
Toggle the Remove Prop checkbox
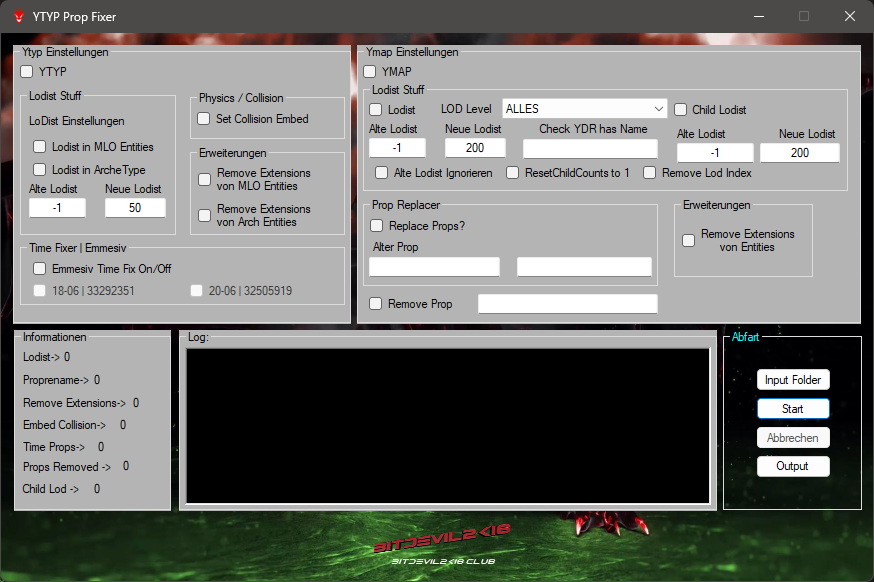tap(376, 304)
